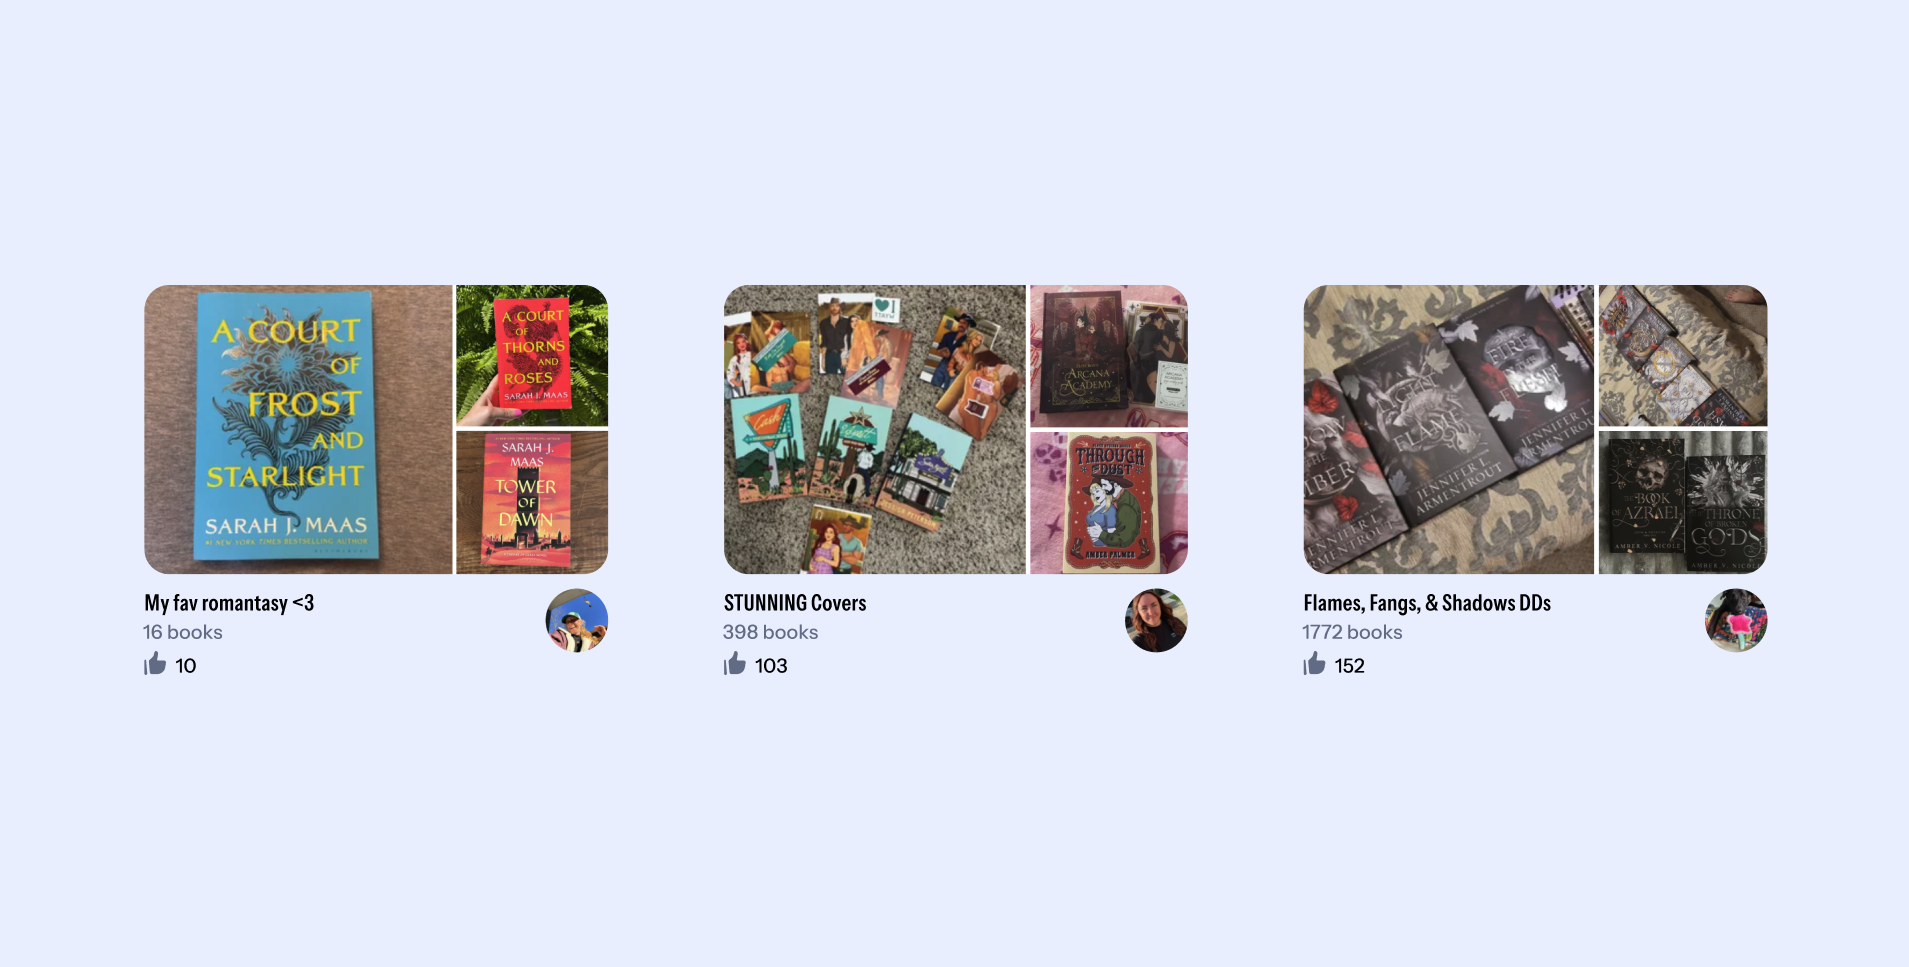The image size is (1909, 967).
Task: Open the My fav romantasy <3 title
Action: [229, 603]
